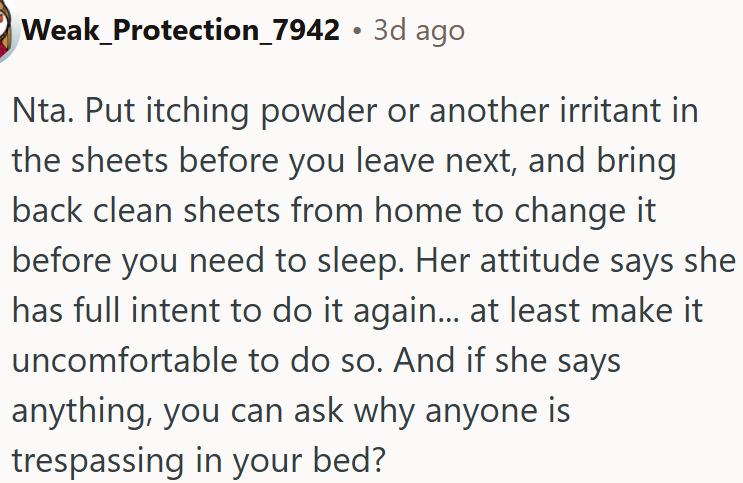Viewport: 743px width, 483px height.
Task: Open Weak_Protection_7942's avatar image
Action: (8, 31)
